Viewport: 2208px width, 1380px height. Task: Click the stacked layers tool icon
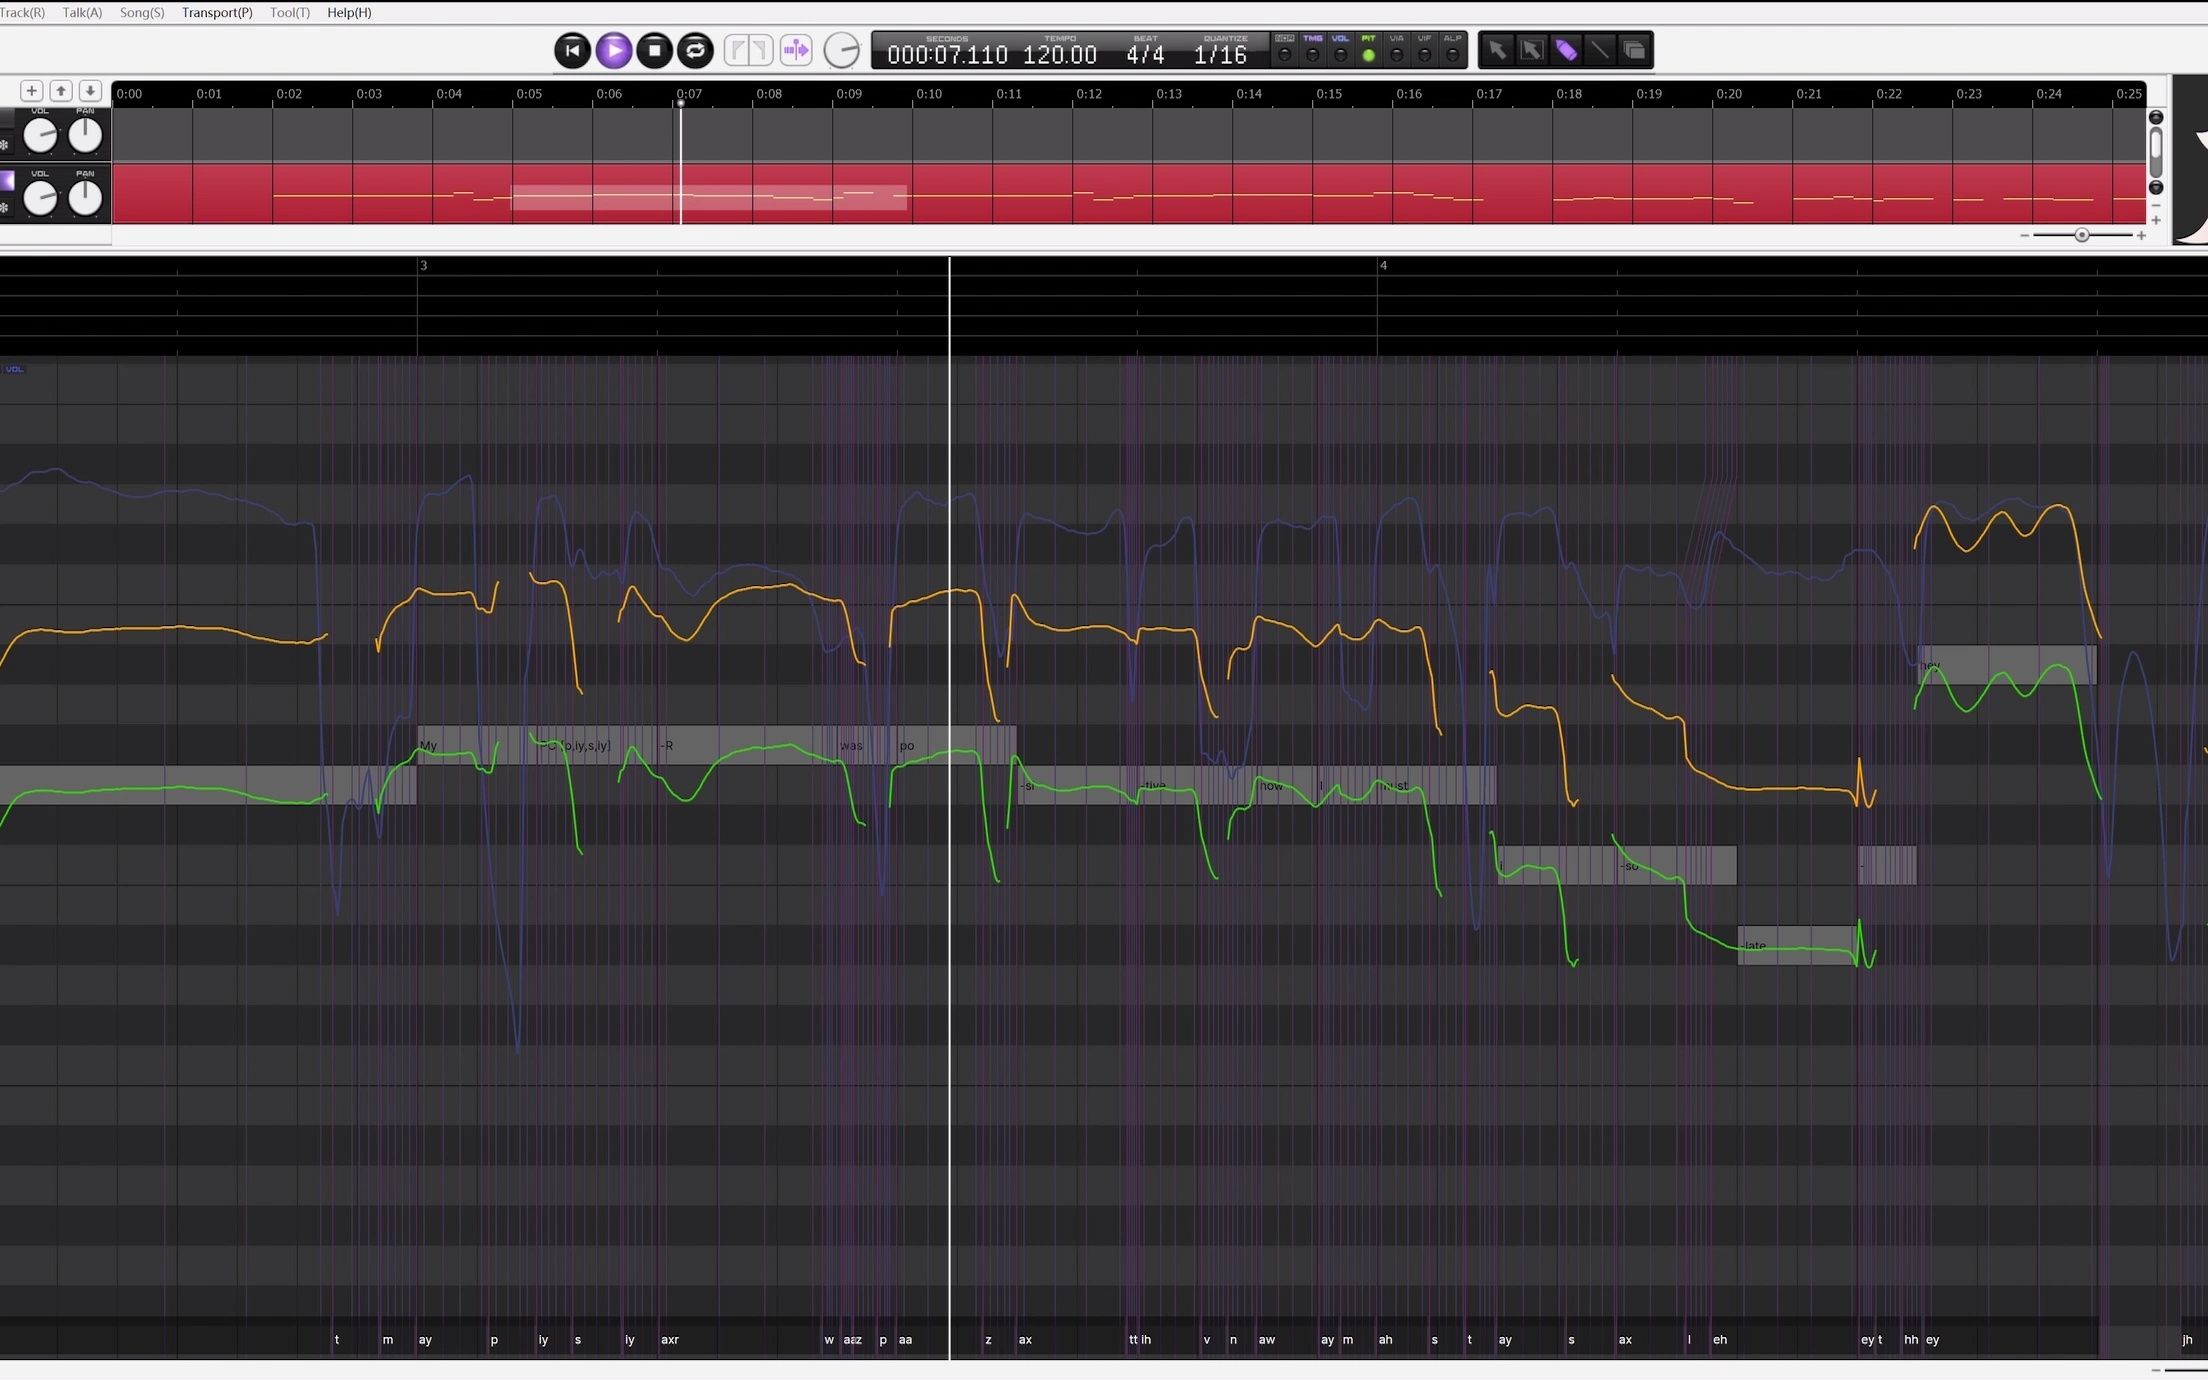[x=1634, y=50]
